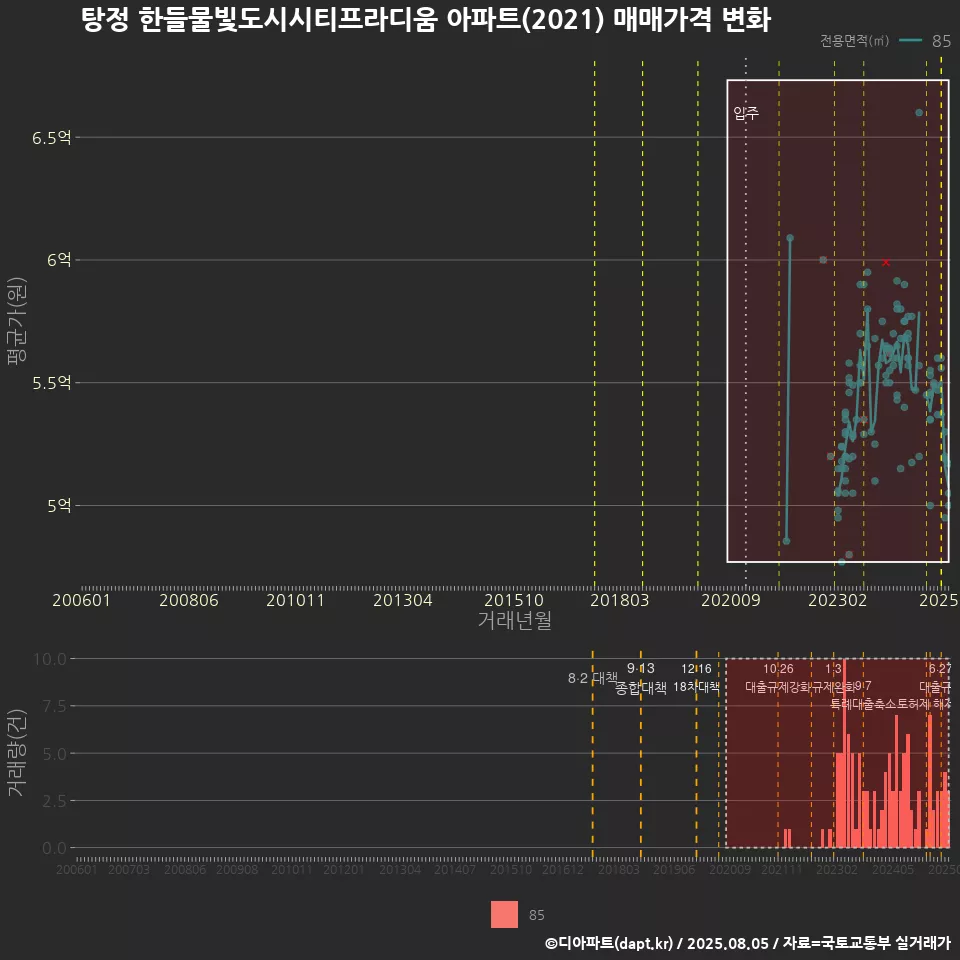
Task: Click the 18차대책 annotation text
Action: tap(696, 687)
